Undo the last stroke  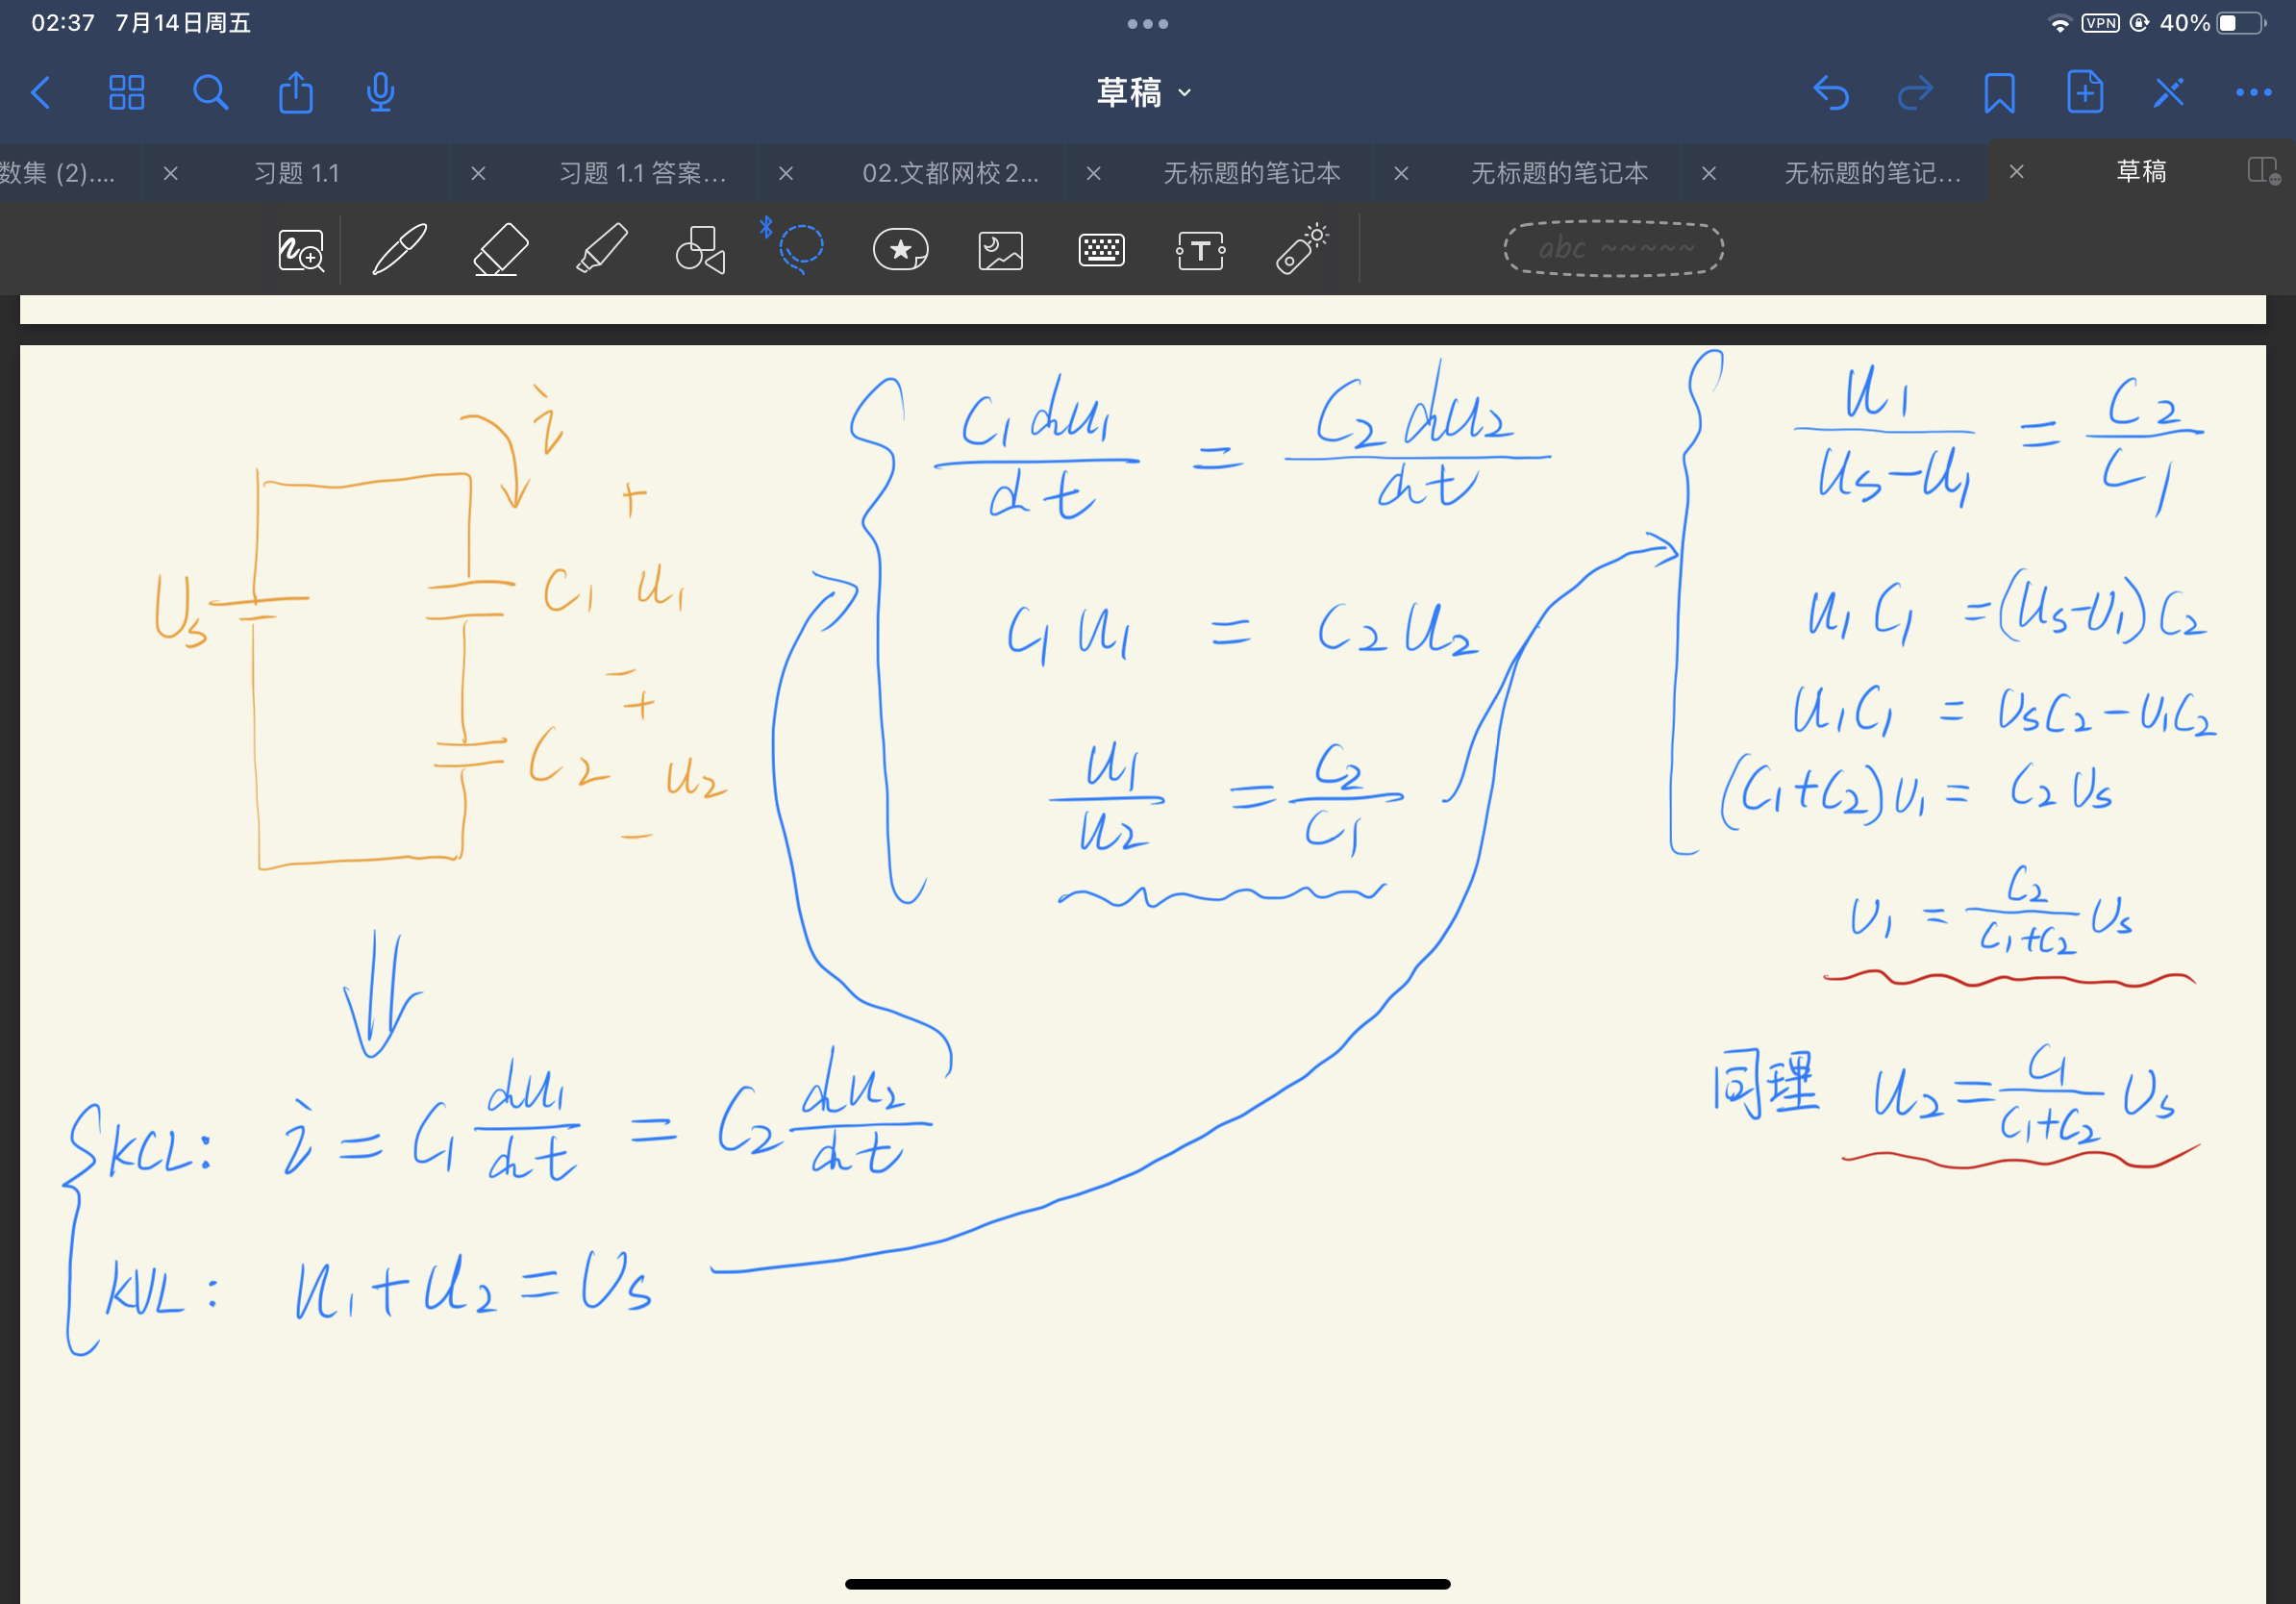1830,93
